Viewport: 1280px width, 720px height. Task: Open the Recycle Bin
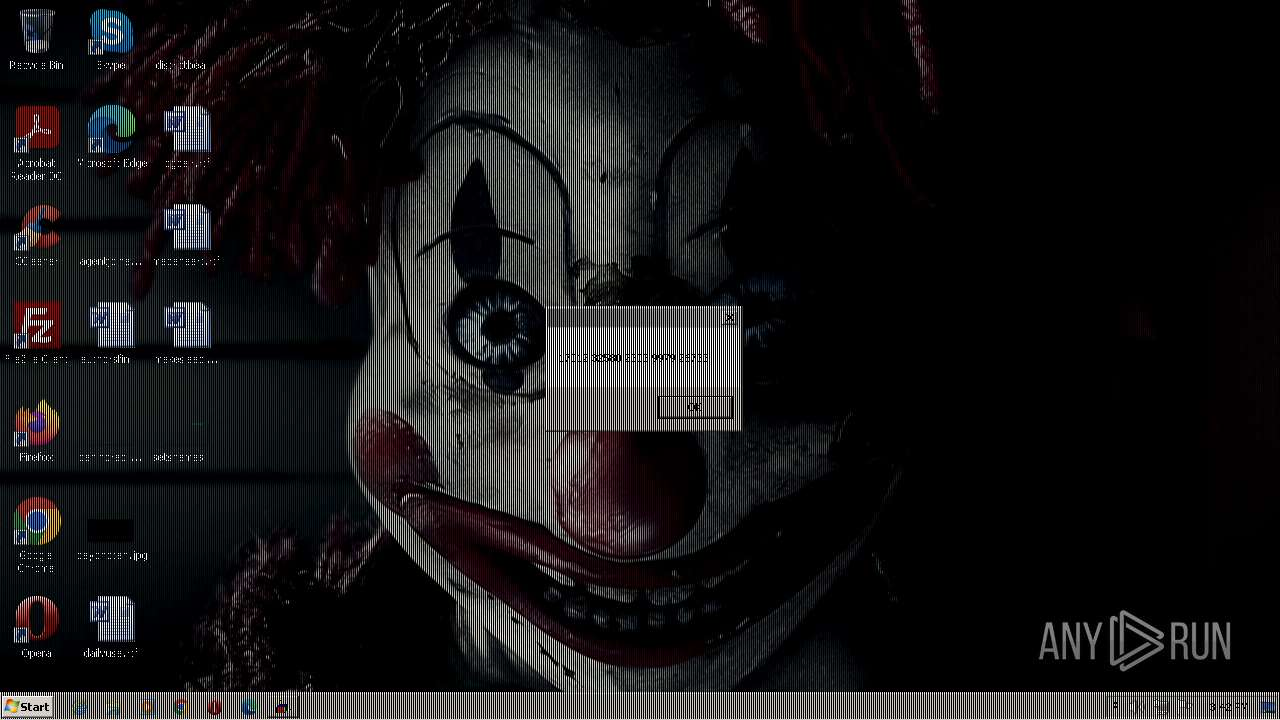coord(36,40)
